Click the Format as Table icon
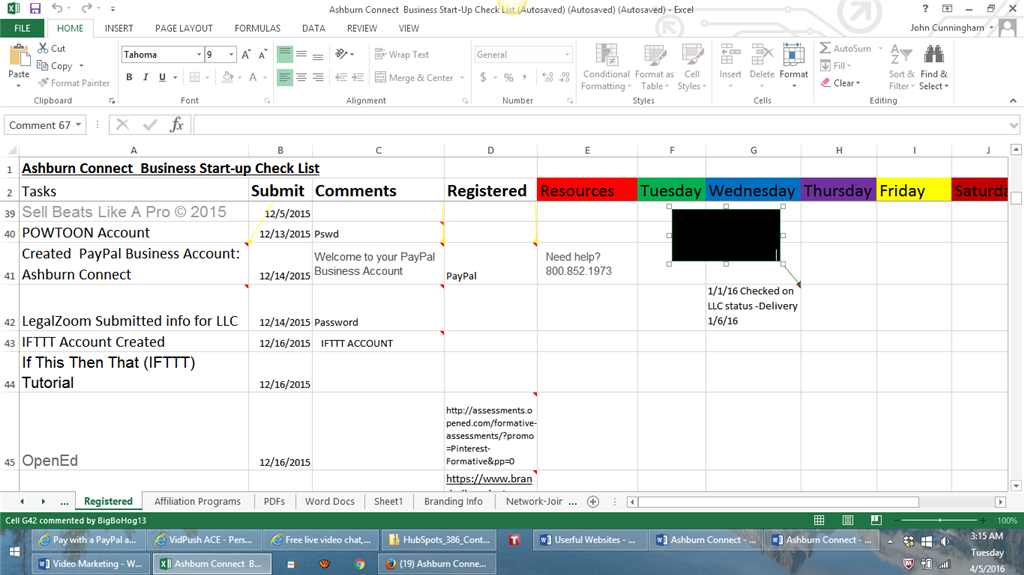Image resolution: width=1024 pixels, height=575 pixels. [654, 55]
